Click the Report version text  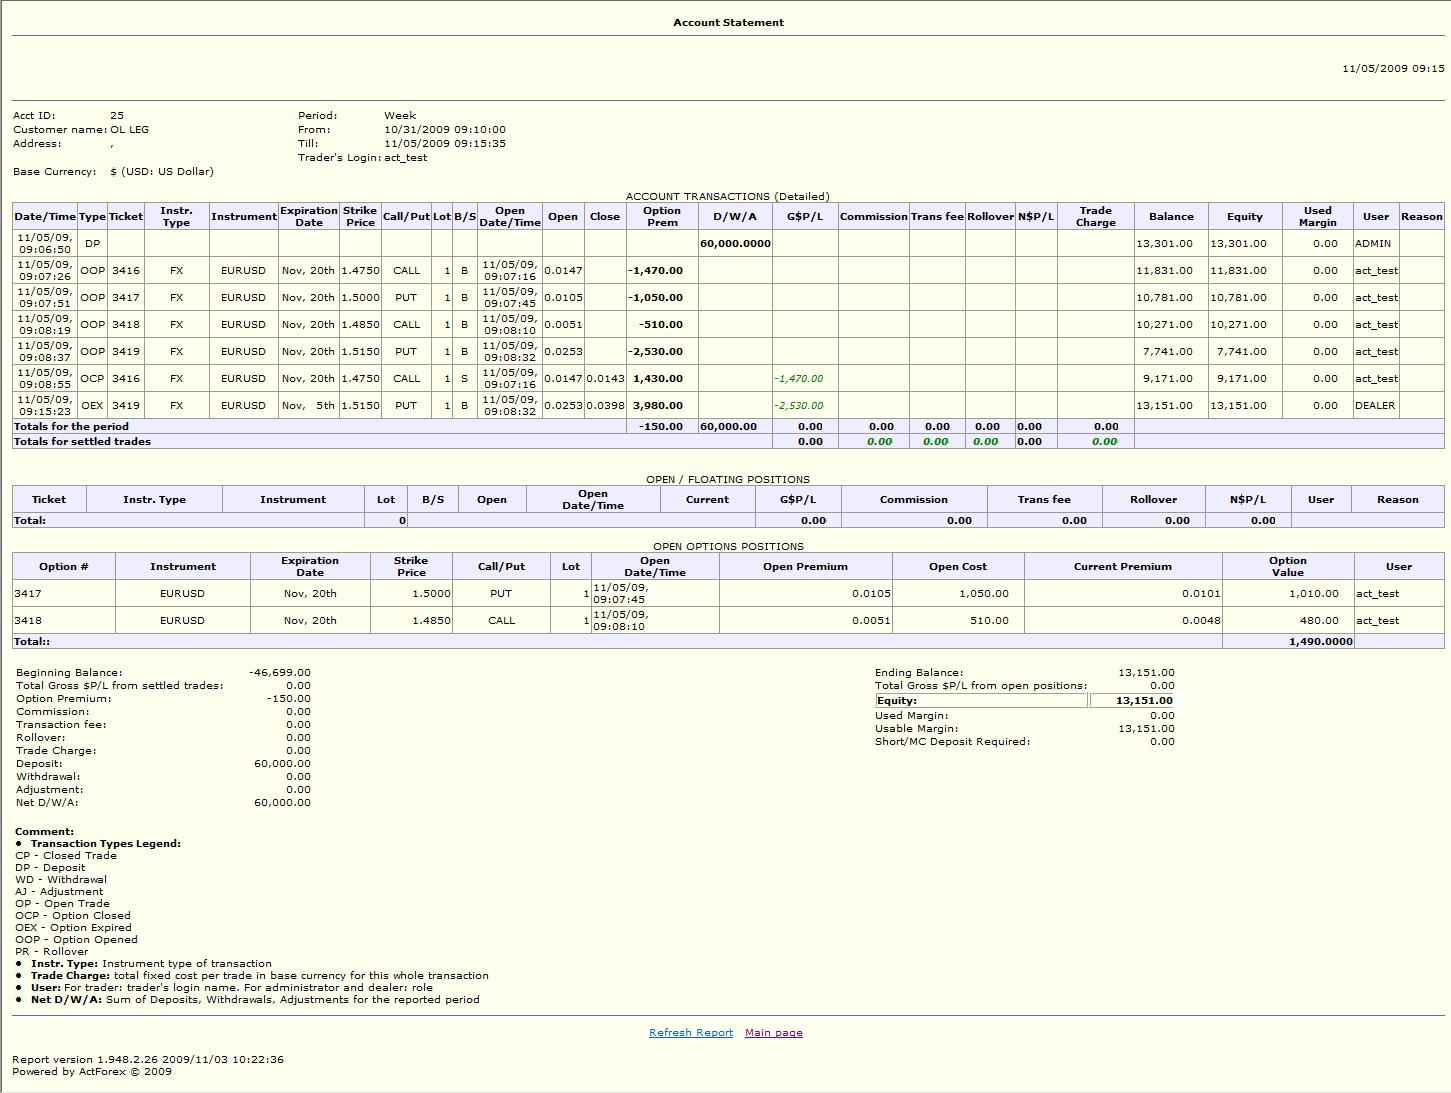coord(148,1060)
